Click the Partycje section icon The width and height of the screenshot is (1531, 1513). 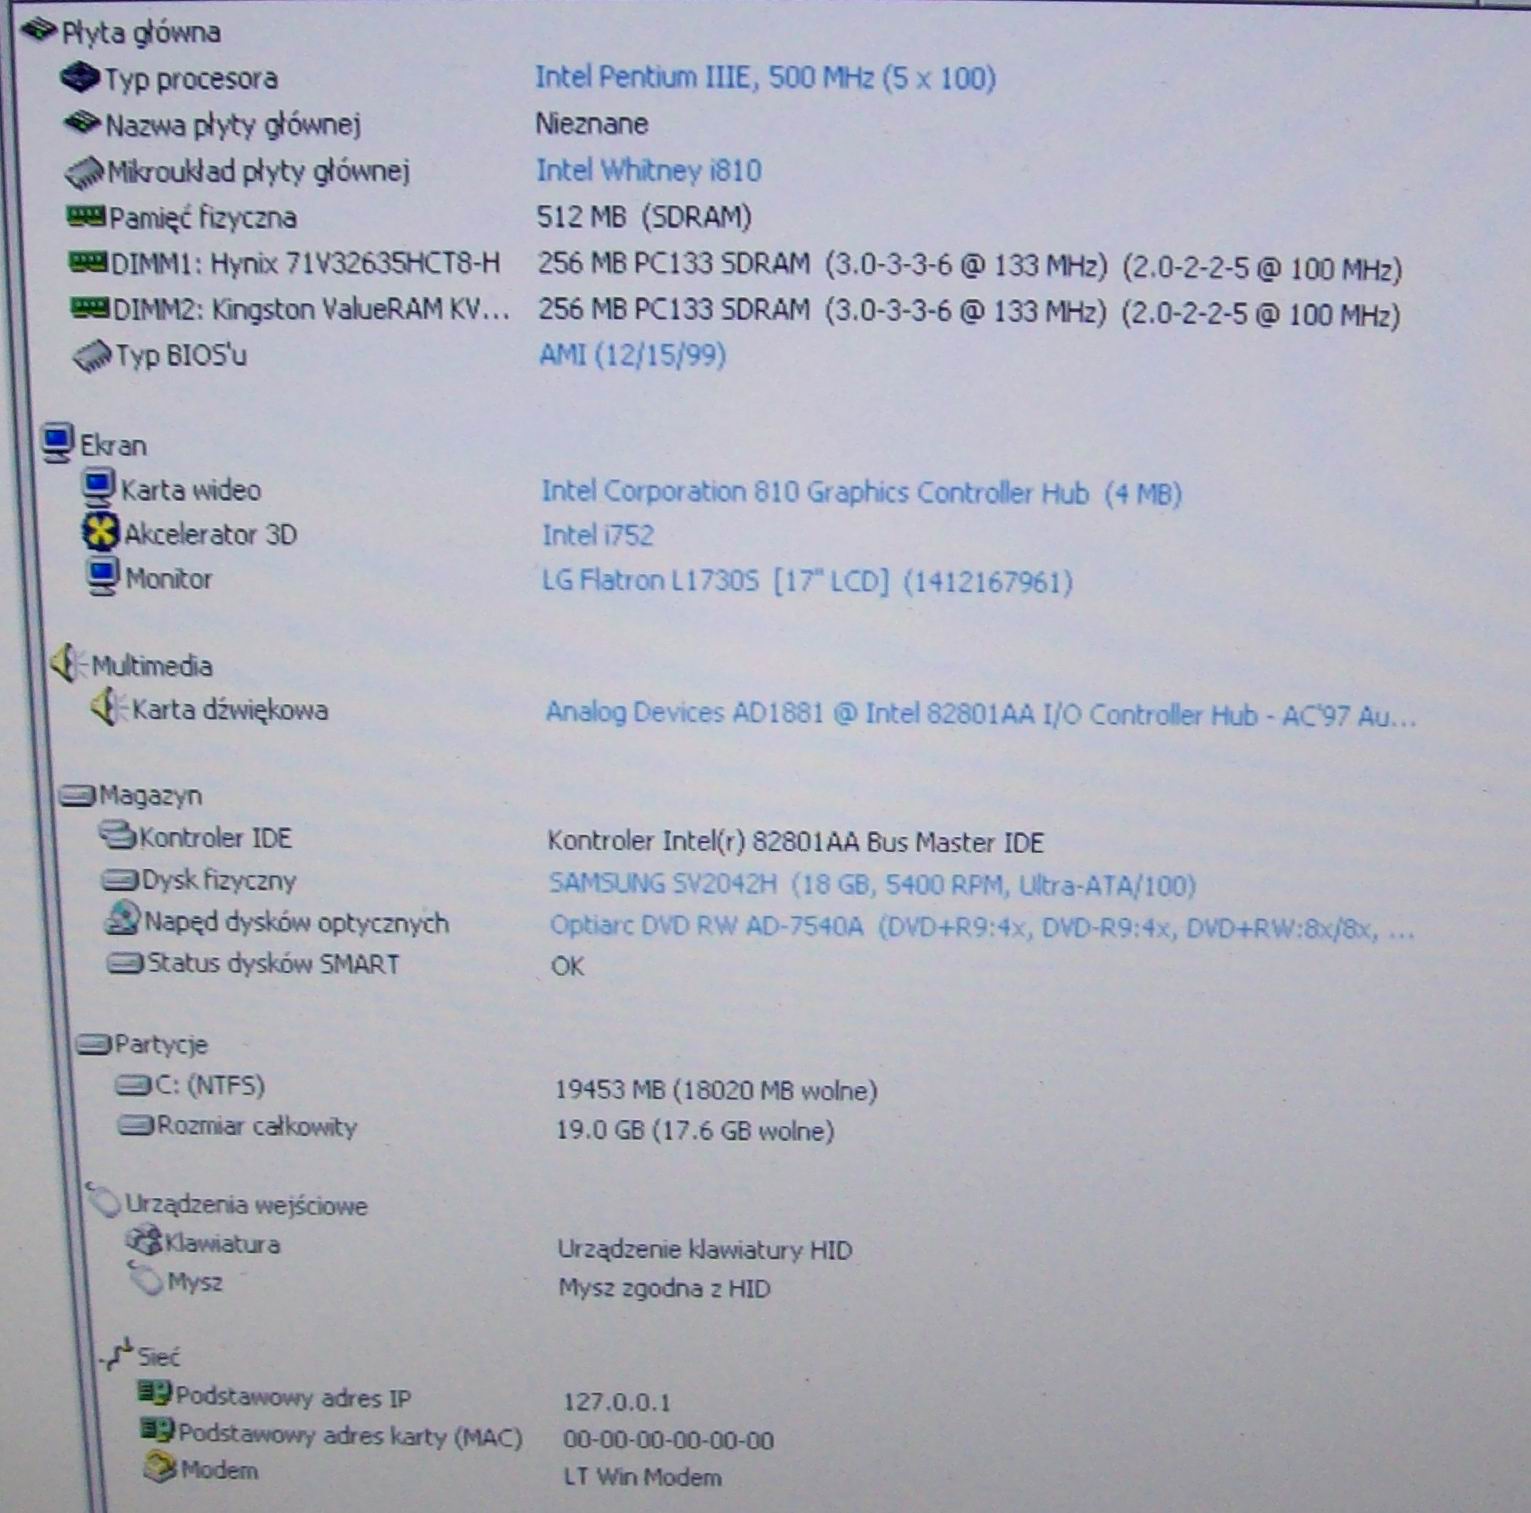[x=94, y=1045]
